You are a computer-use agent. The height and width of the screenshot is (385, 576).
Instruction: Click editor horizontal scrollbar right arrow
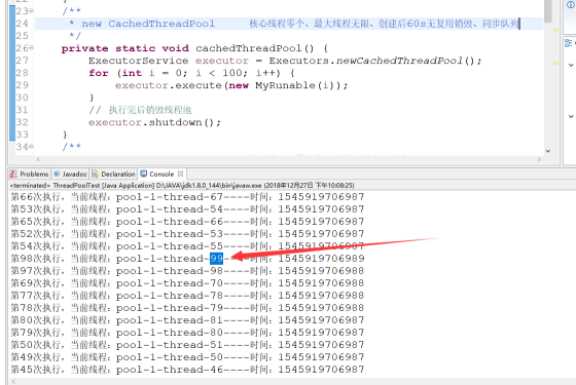539,159
